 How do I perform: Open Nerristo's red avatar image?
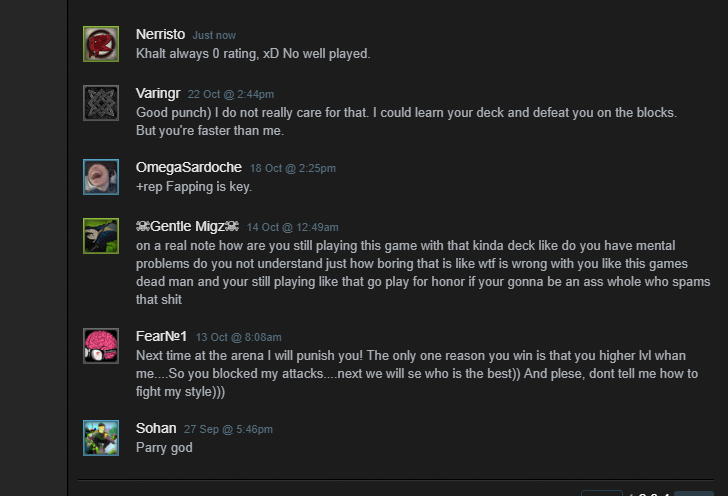(101, 44)
